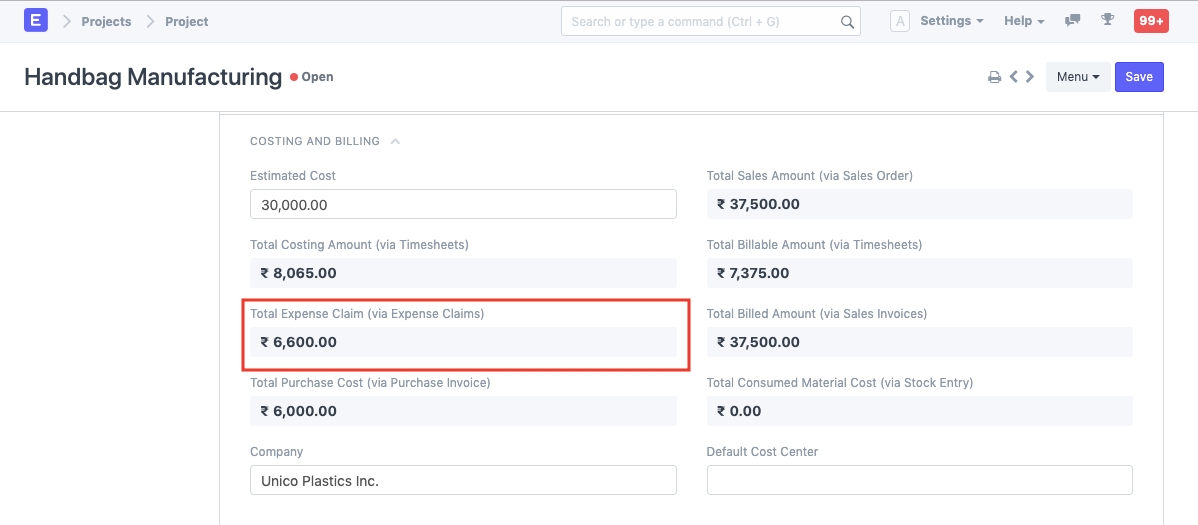
Task: Click the print icon
Action: 994,77
